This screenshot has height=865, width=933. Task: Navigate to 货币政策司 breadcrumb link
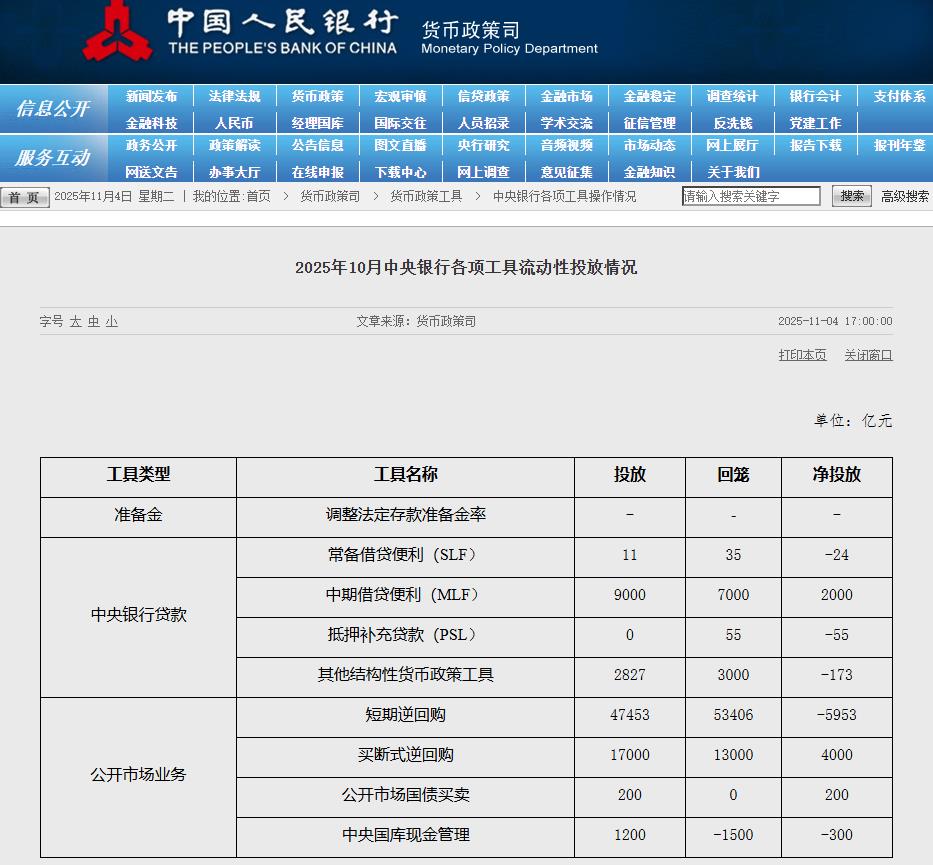click(329, 196)
